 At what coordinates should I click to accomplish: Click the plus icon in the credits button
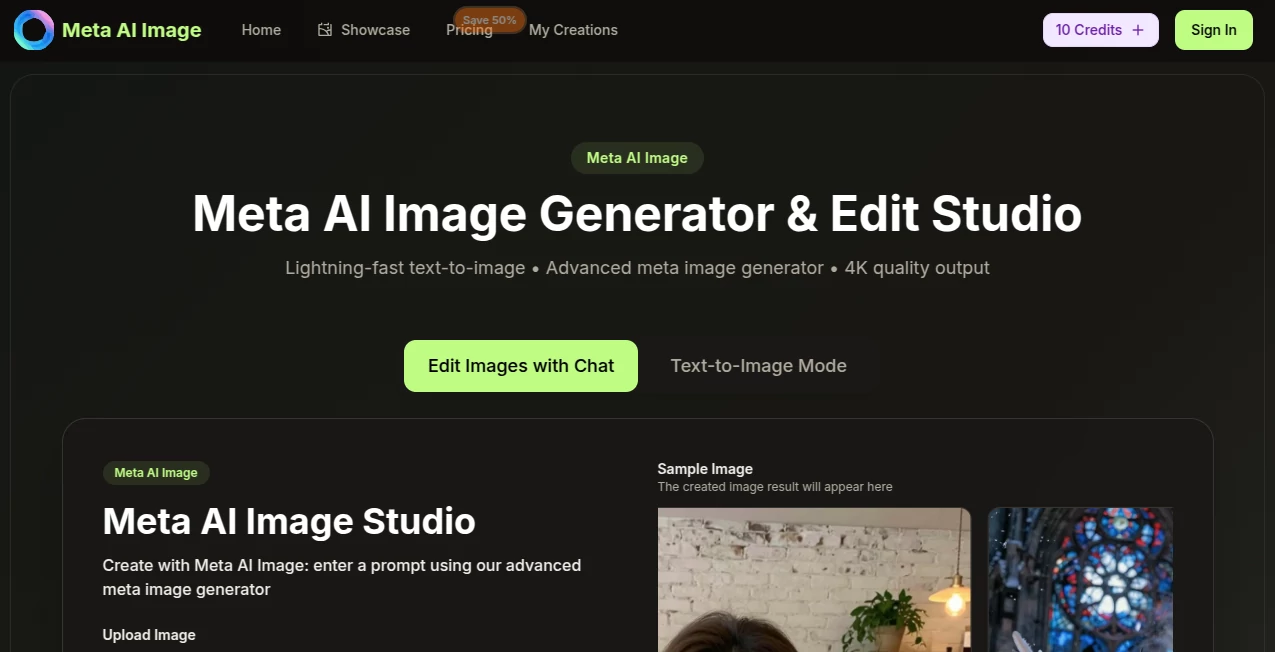1140,30
